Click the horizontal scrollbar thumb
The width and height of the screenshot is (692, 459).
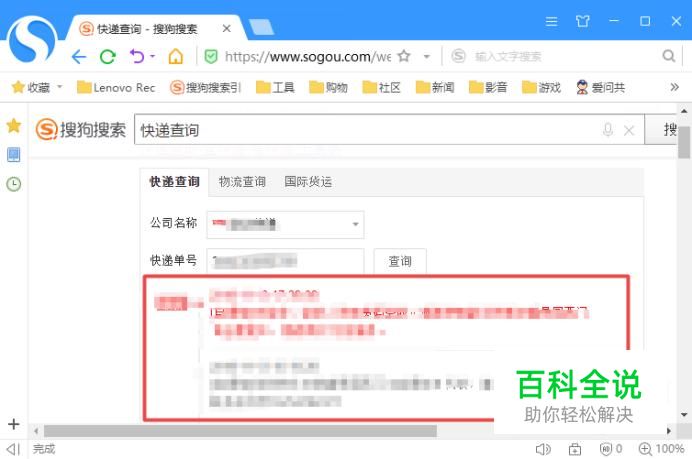tap(240, 431)
